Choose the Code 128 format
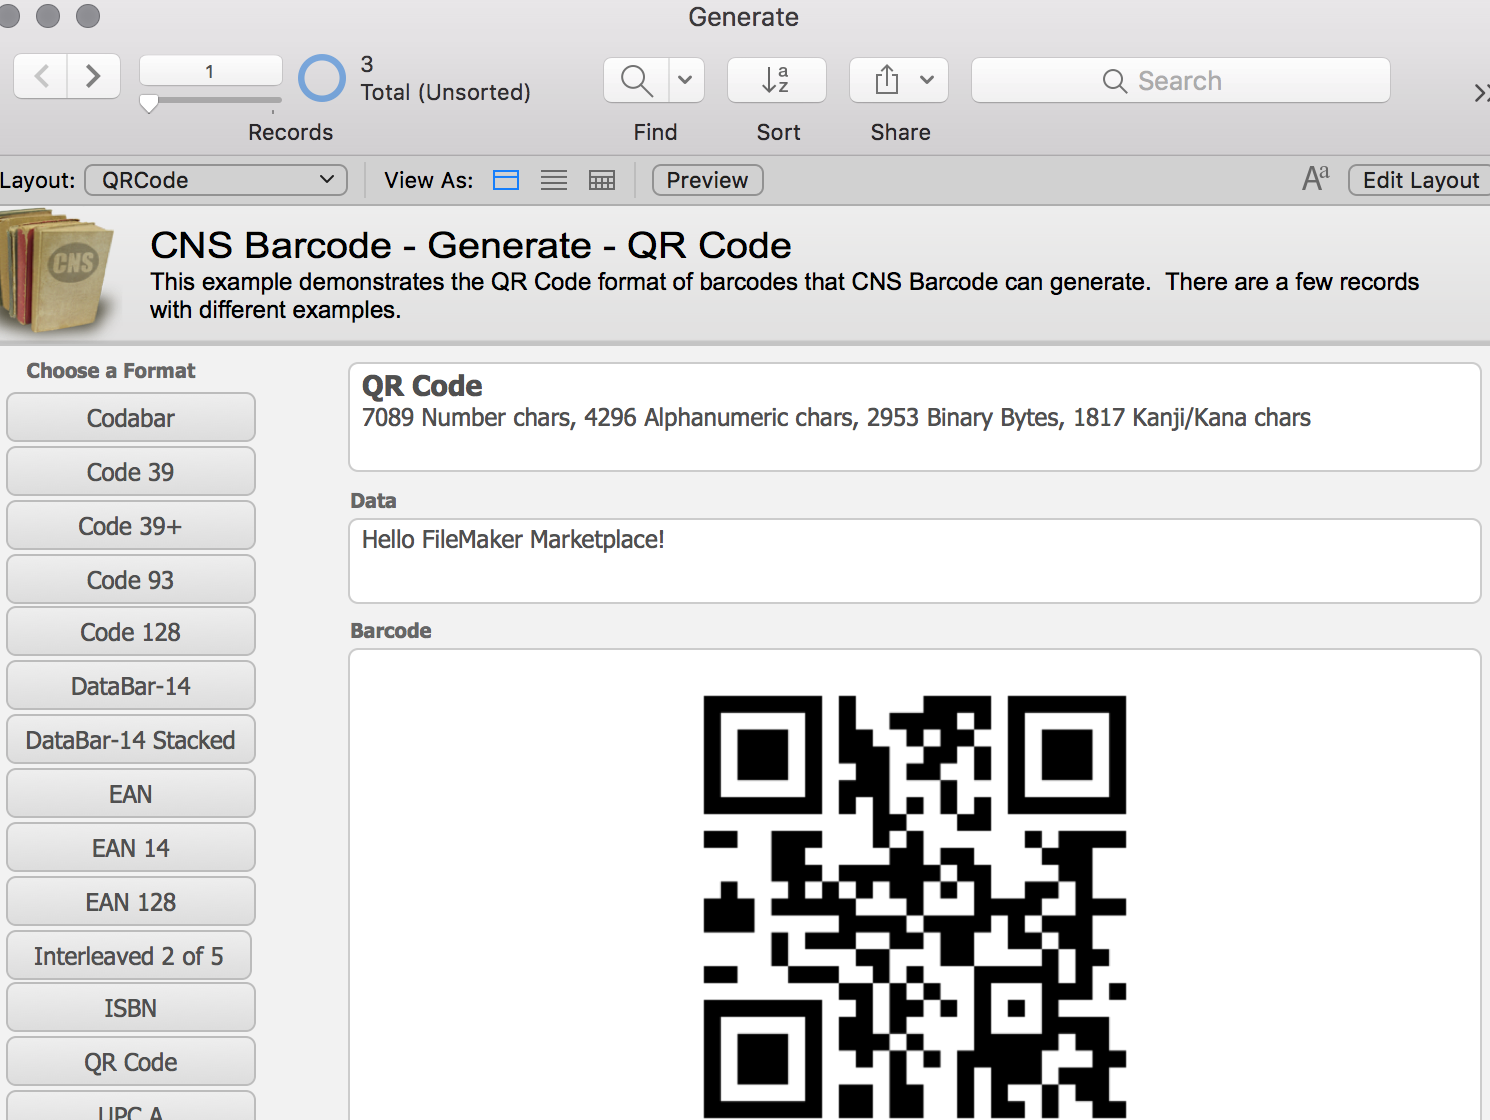Image resolution: width=1490 pixels, height=1120 pixels. tap(131, 632)
